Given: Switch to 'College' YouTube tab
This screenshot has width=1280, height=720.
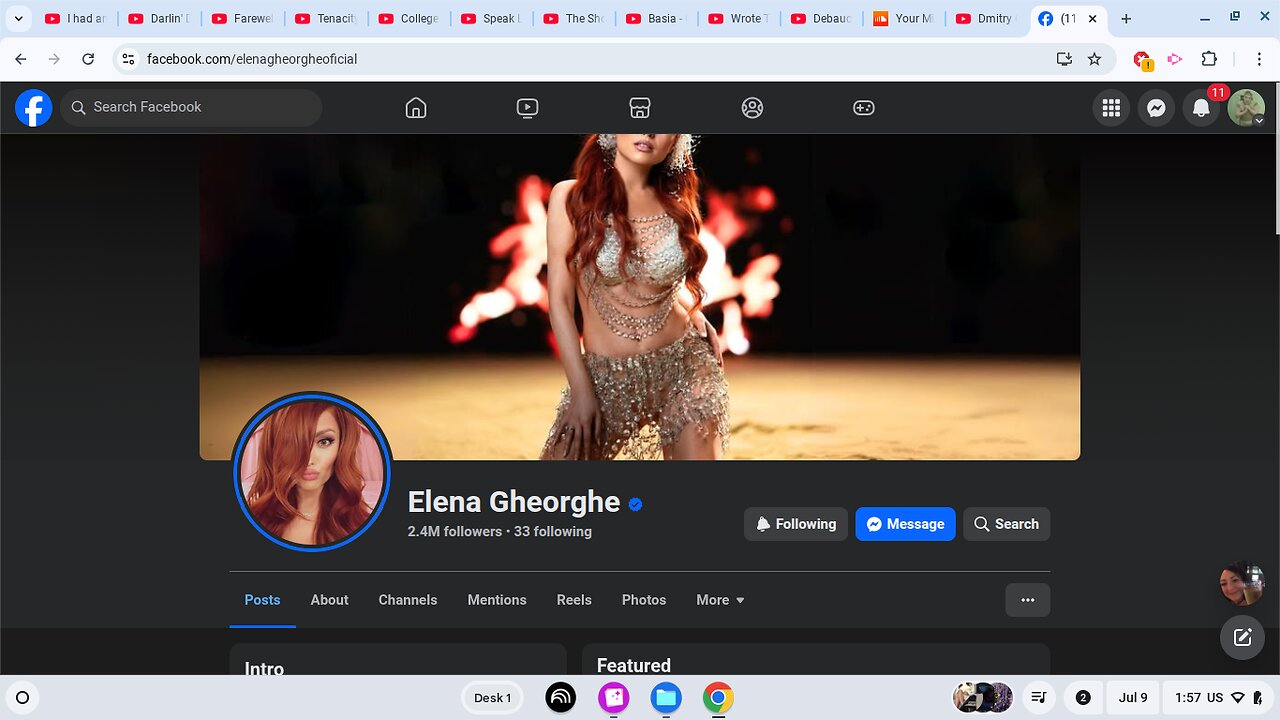Looking at the screenshot, I should [x=409, y=18].
